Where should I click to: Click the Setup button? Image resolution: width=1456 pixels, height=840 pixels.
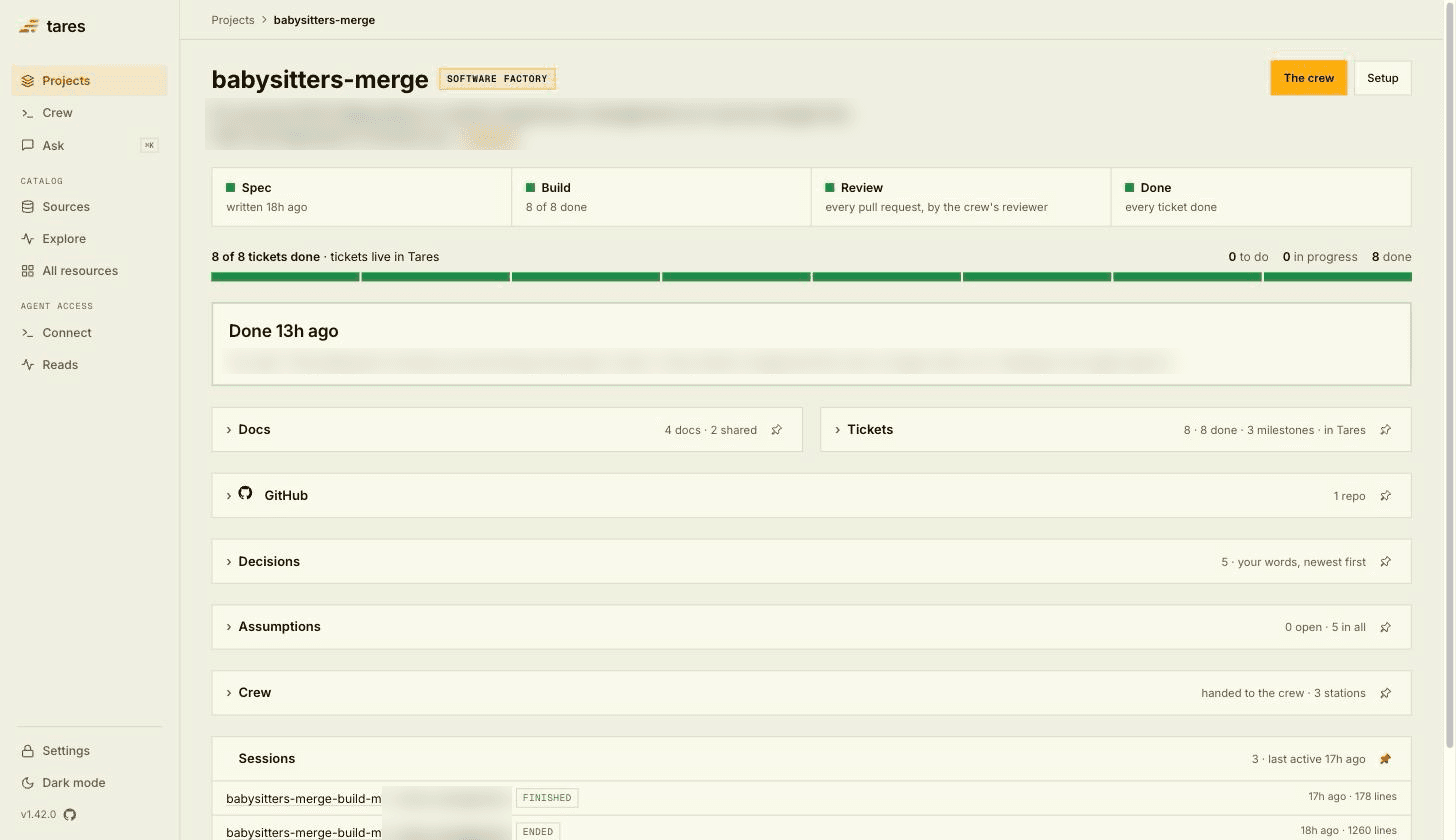click(1382, 78)
